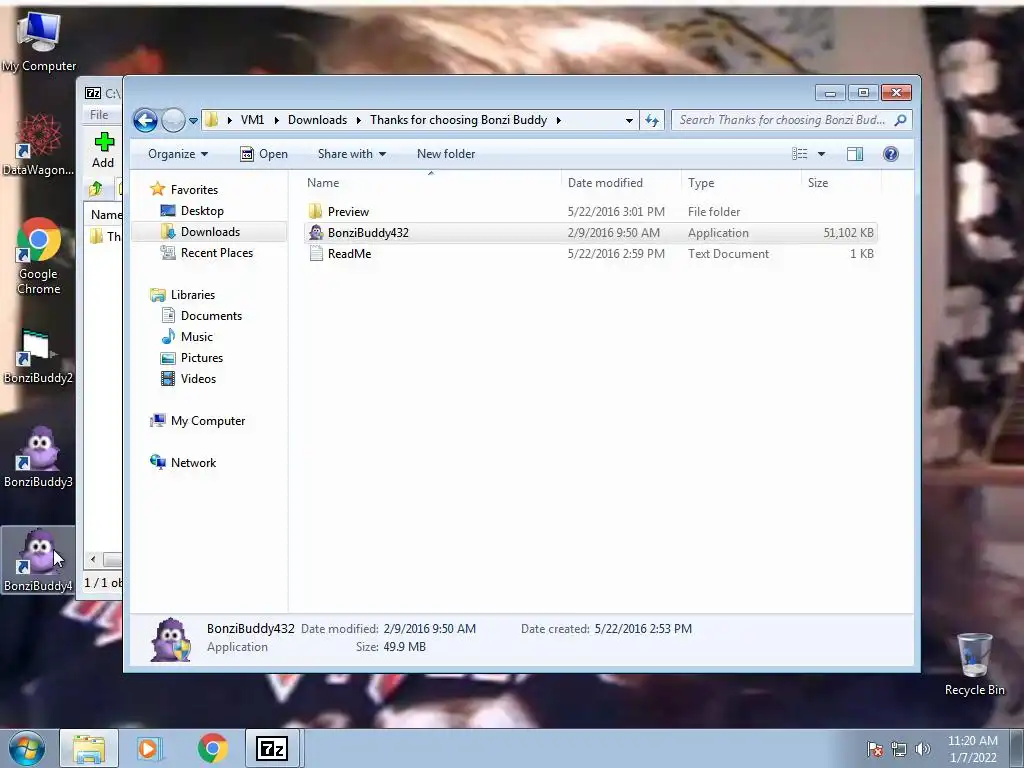Open Explorer help with the question mark
Viewport: 1024px width, 768px height.
(x=890, y=154)
